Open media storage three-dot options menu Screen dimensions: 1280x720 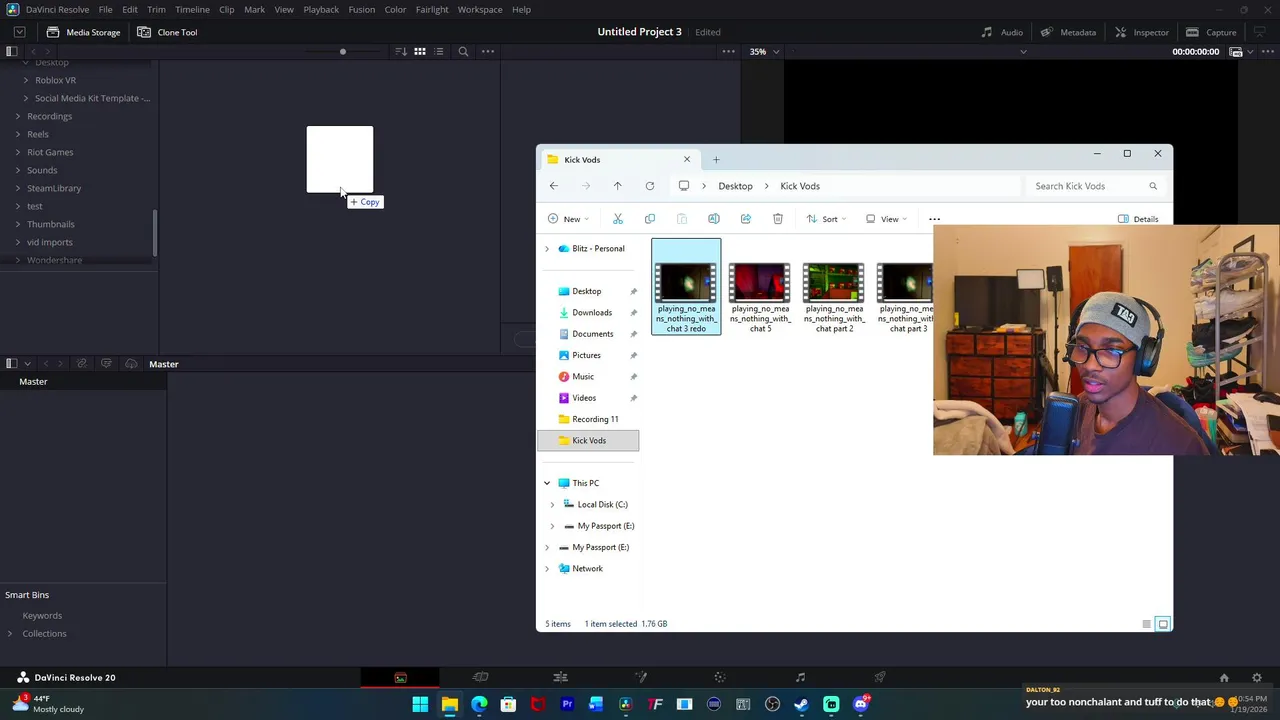488,51
